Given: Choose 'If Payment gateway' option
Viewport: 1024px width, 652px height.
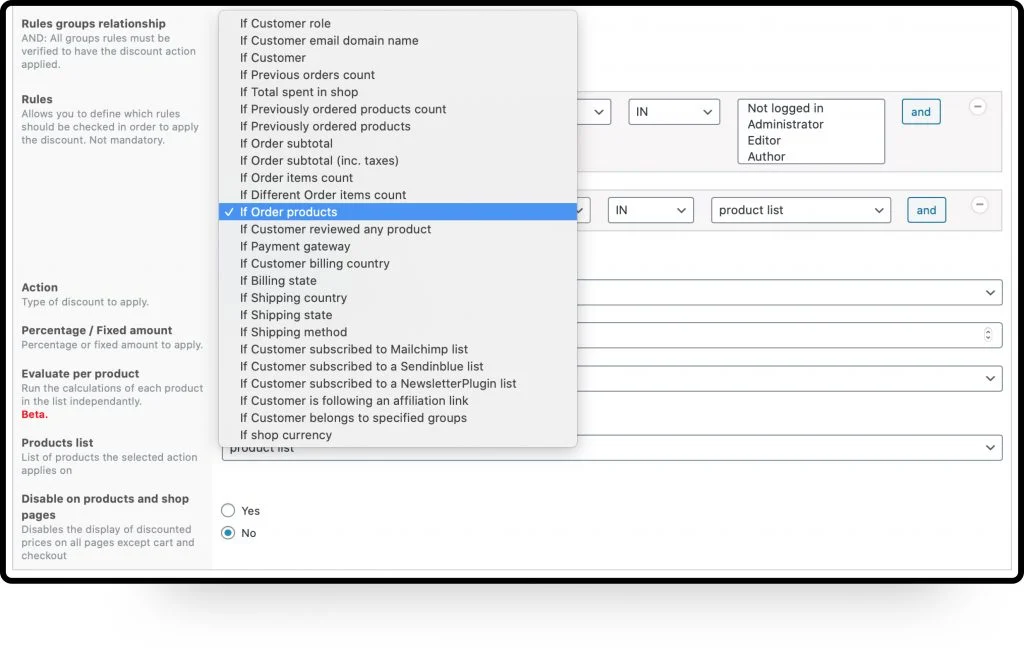Looking at the screenshot, I should coord(295,246).
